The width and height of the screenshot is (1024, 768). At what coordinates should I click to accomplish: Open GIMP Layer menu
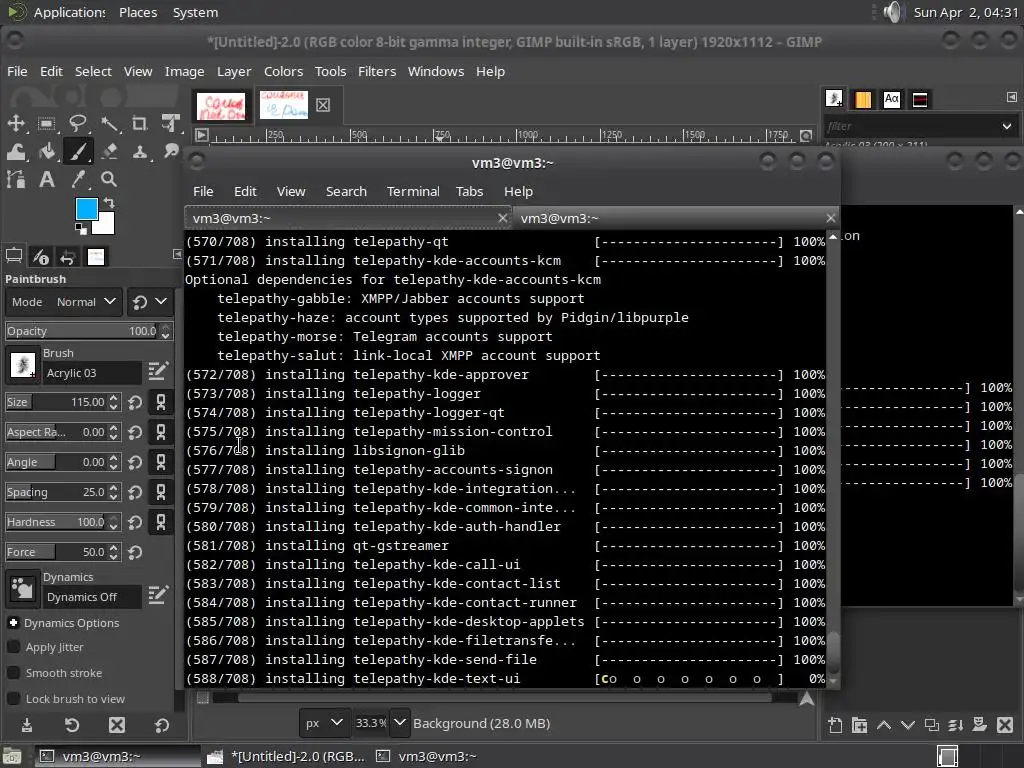click(234, 71)
